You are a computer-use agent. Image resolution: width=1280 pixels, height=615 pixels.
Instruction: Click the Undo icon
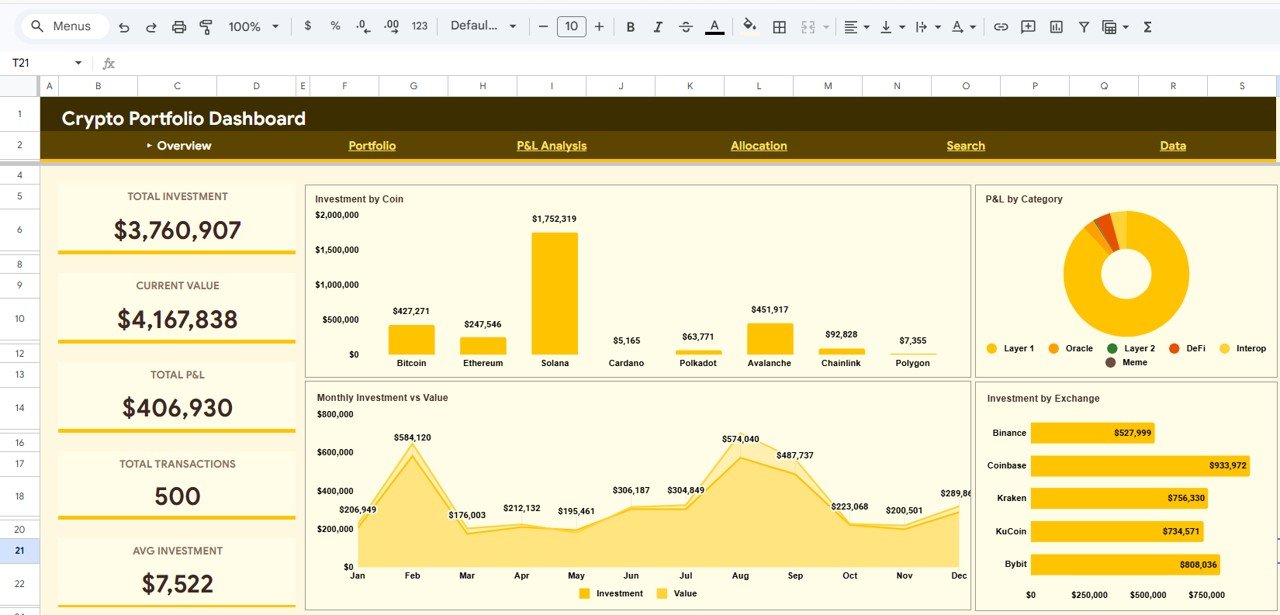[124, 27]
